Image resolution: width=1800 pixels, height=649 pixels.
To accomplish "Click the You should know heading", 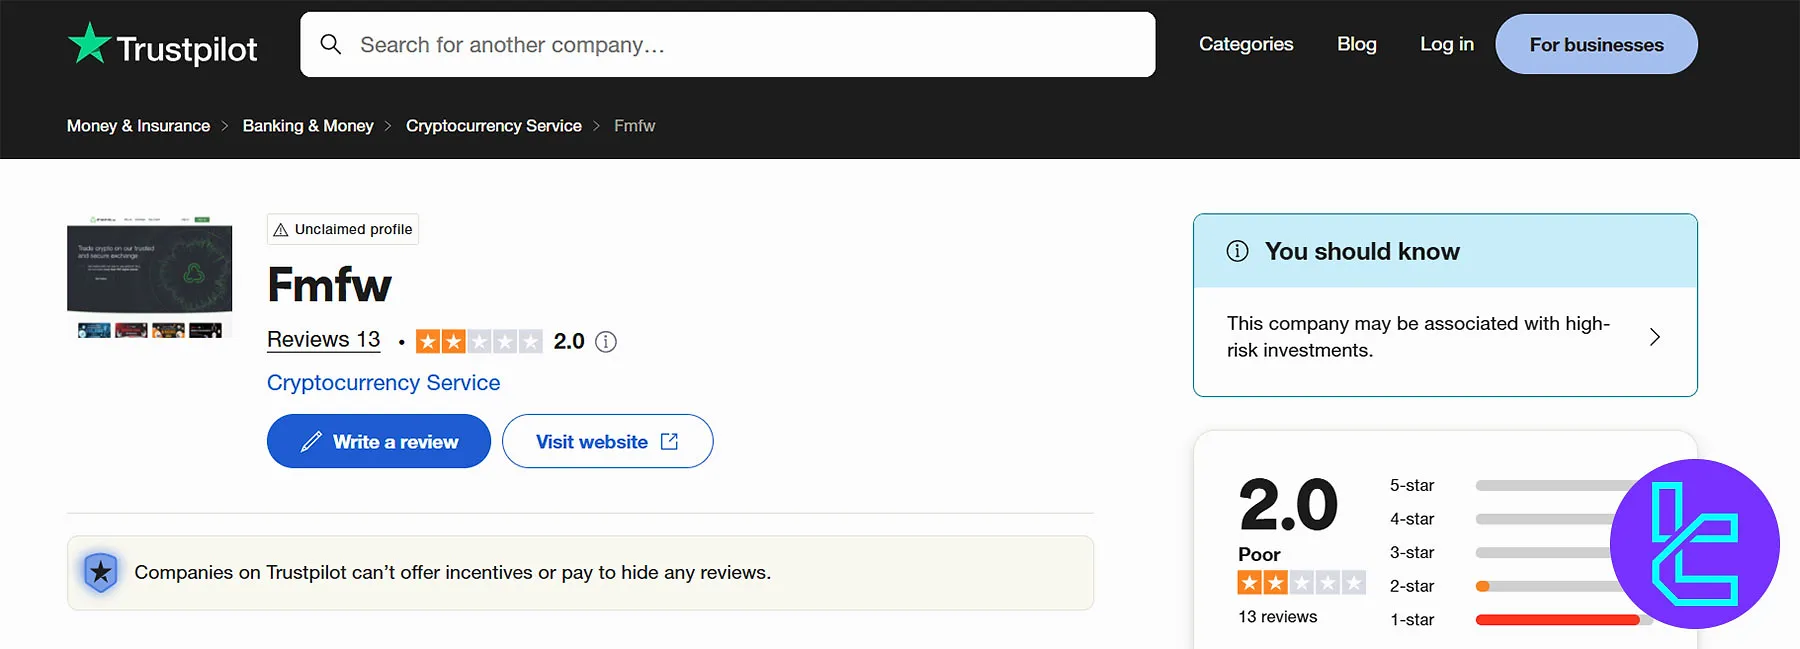I will pyautogui.click(x=1362, y=251).
